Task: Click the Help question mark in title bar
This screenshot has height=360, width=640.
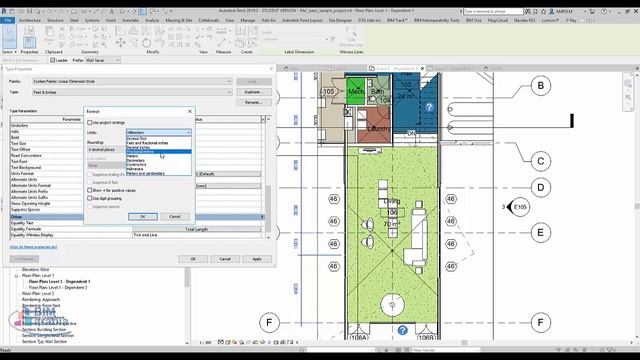Action: [x=604, y=11]
